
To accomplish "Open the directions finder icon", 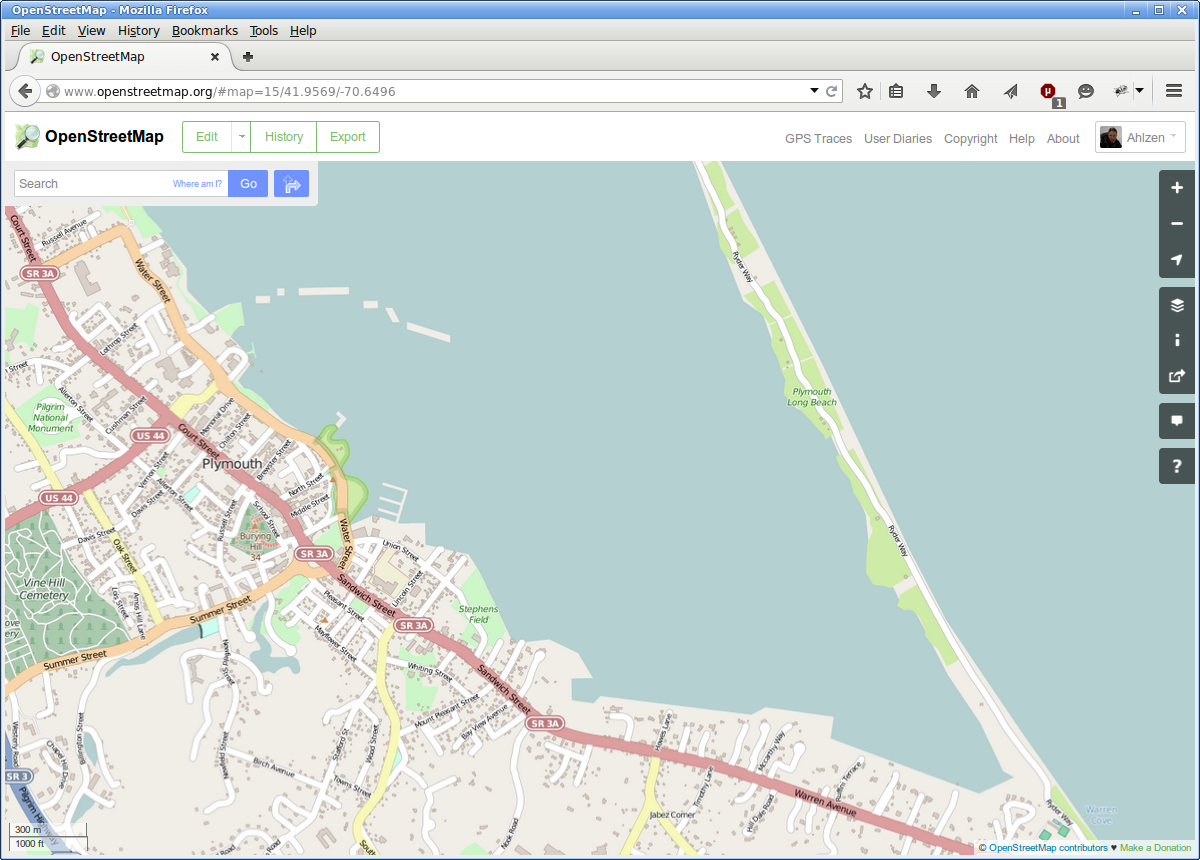I will tap(291, 184).
